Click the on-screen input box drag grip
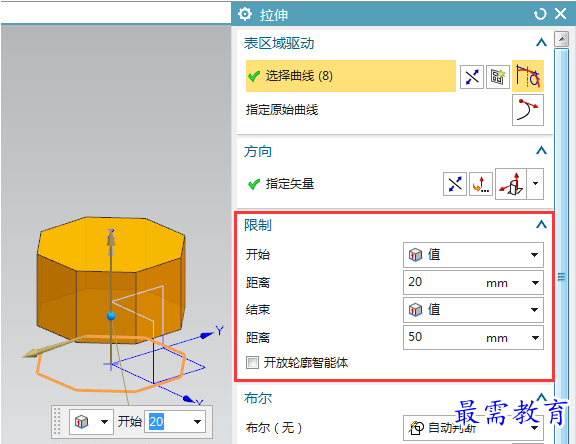The image size is (576, 444). coord(57,422)
